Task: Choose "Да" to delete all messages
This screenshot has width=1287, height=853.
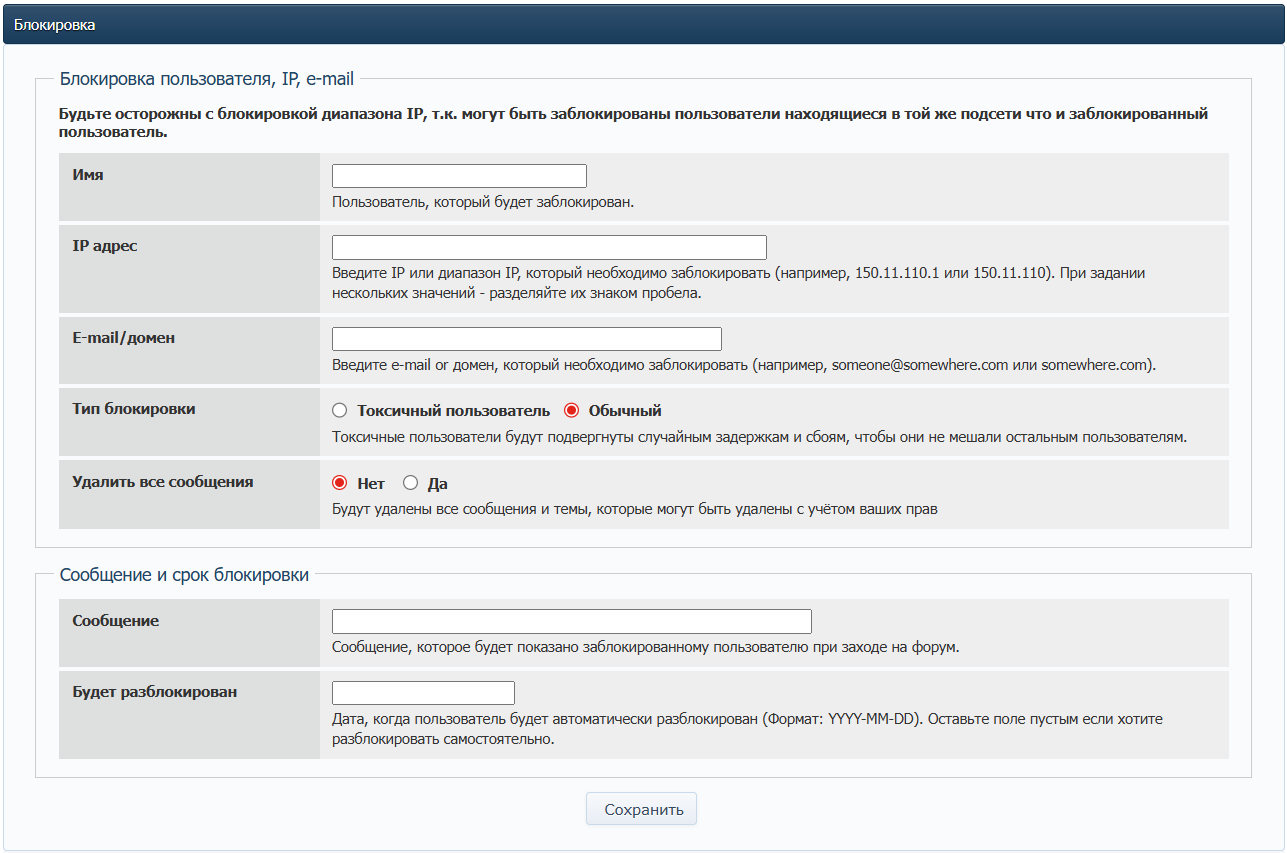Action: coord(410,483)
